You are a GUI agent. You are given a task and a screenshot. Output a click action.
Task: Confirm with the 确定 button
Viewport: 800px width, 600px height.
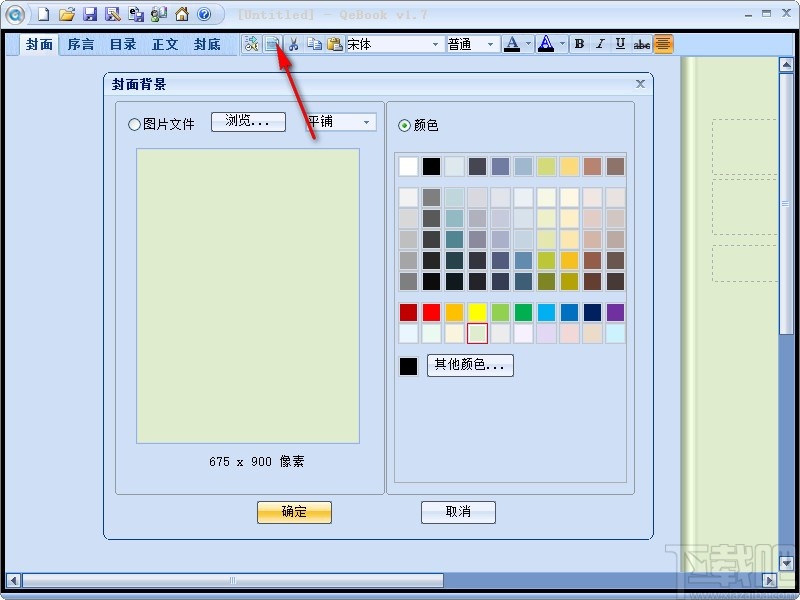click(294, 512)
